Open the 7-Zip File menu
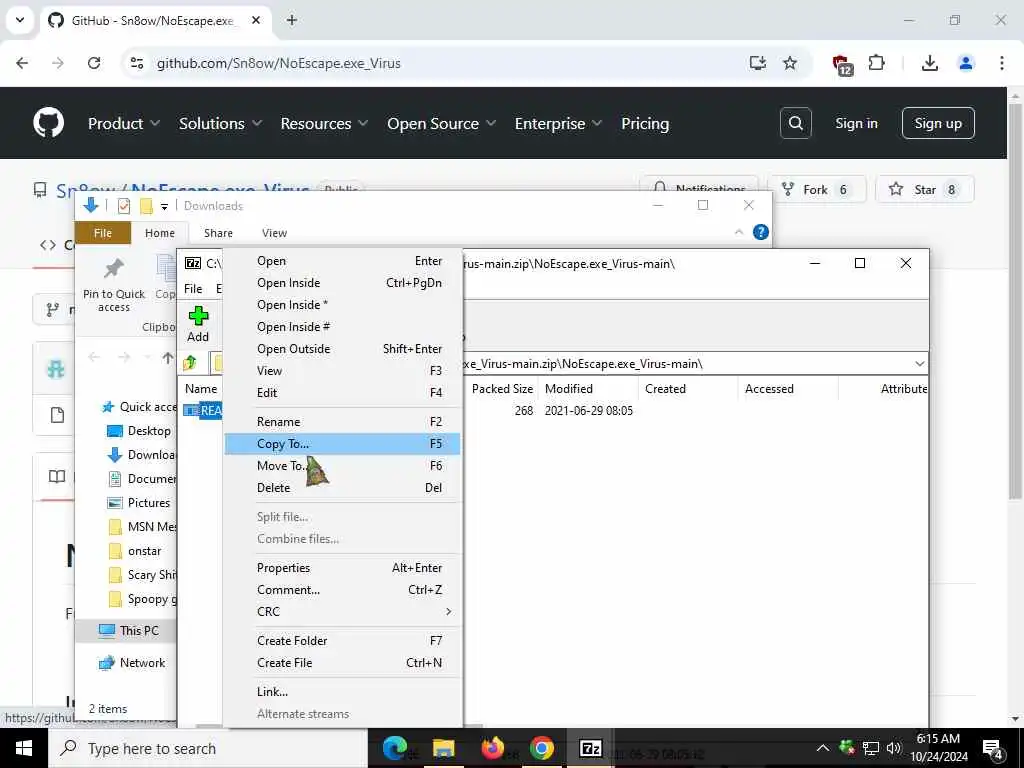This screenshot has width=1024, height=768. pyautogui.click(x=193, y=289)
